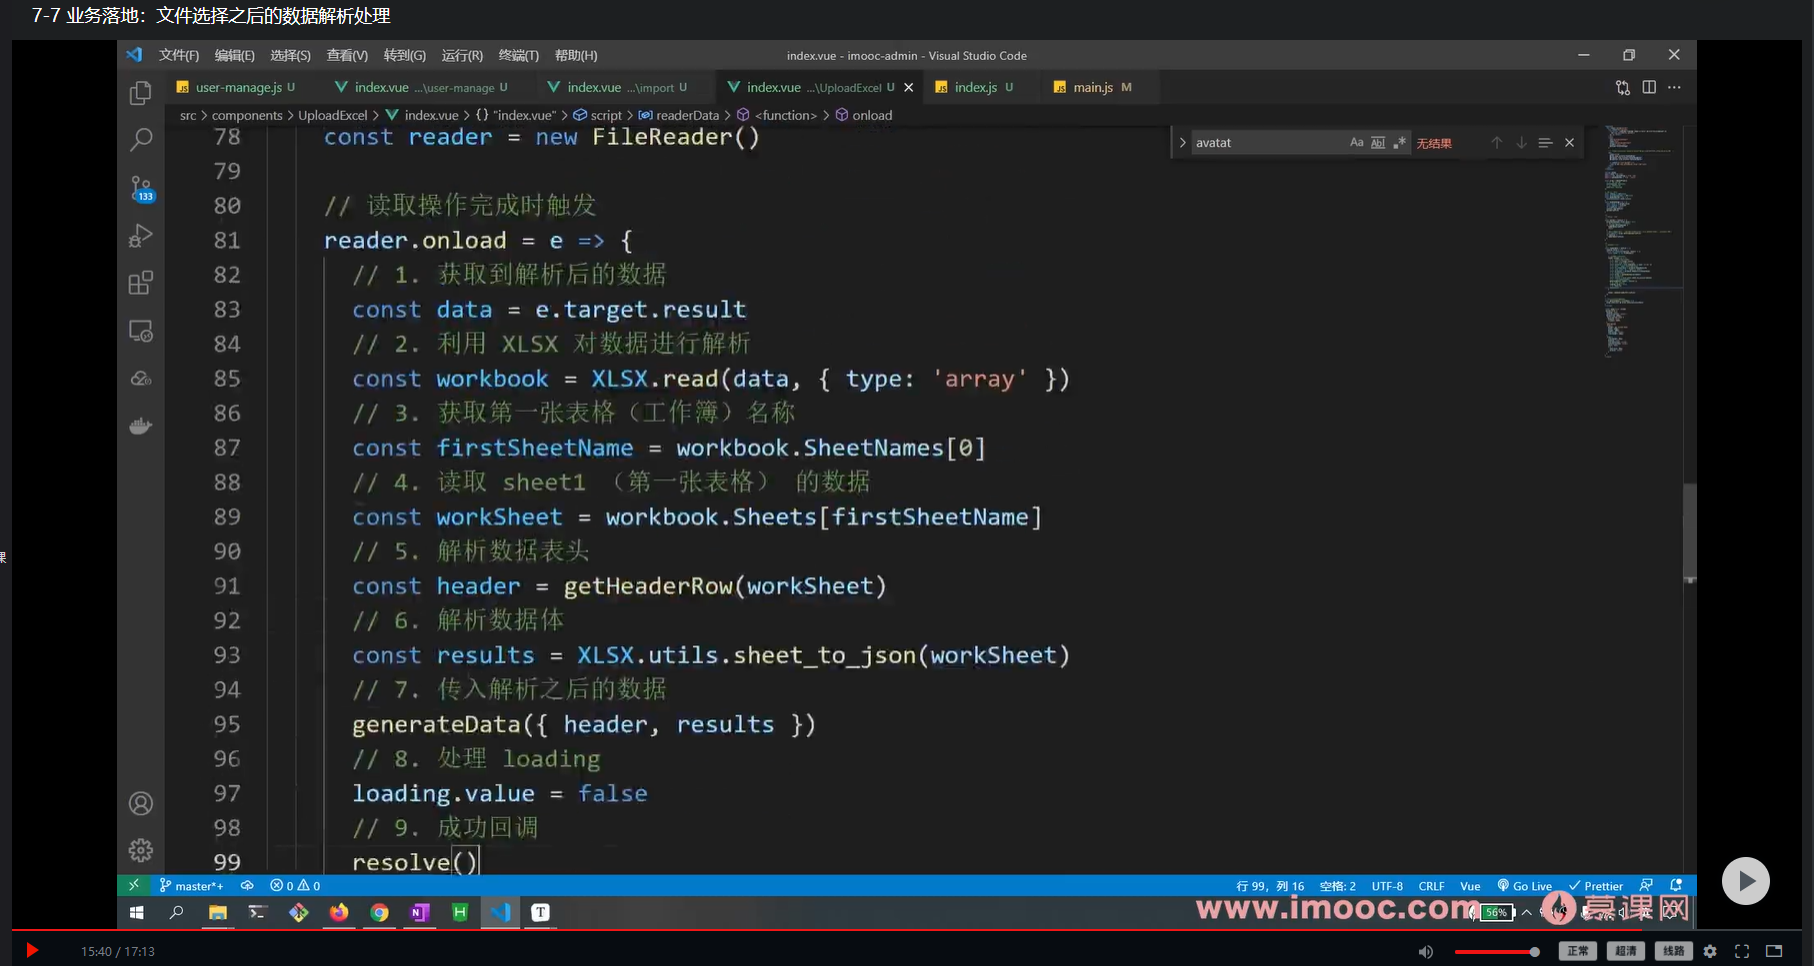Toggle video player fullscreen
Screen dimensions: 1814x966
(x=1742, y=952)
